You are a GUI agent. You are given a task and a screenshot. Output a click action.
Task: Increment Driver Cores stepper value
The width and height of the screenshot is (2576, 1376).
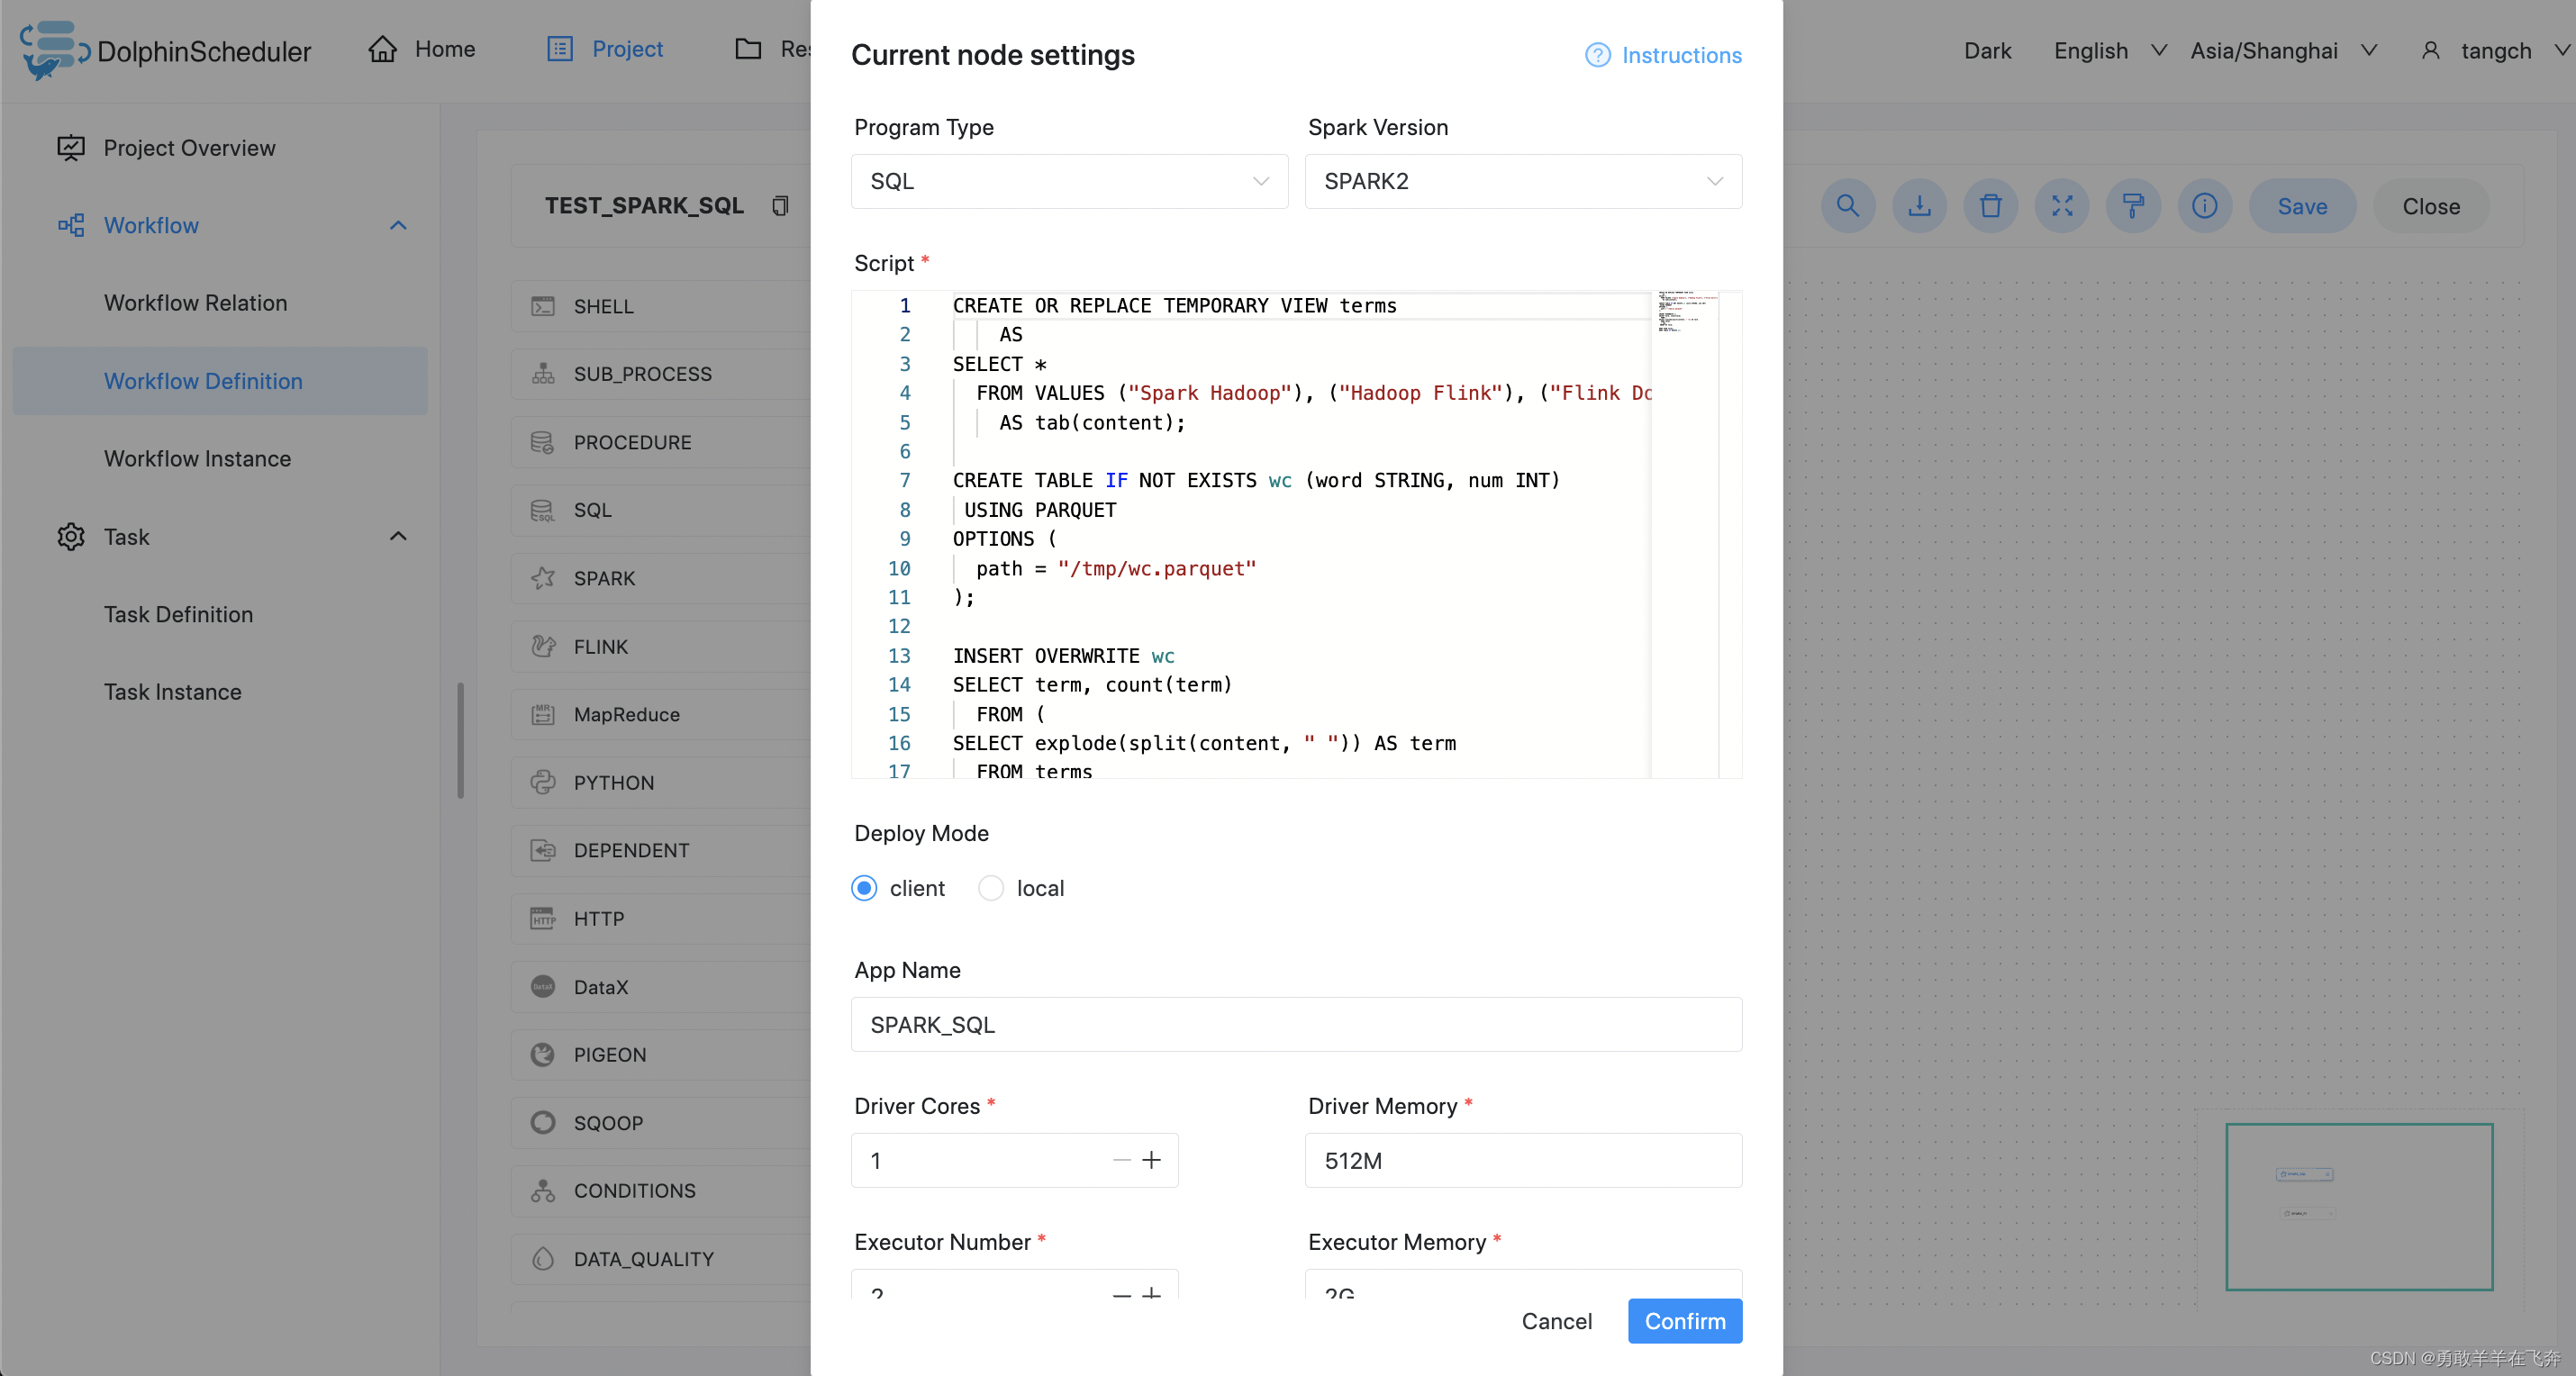(x=1150, y=1162)
